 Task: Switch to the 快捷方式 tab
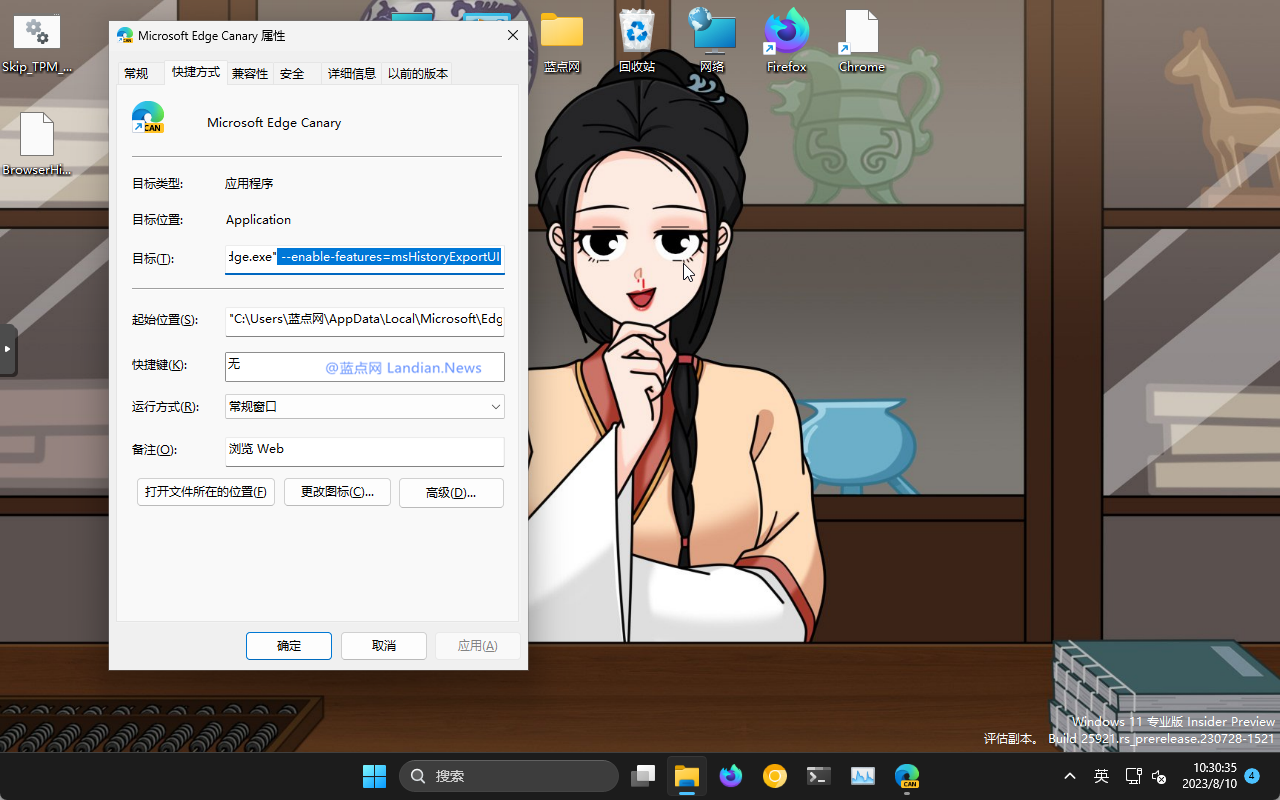(x=196, y=72)
